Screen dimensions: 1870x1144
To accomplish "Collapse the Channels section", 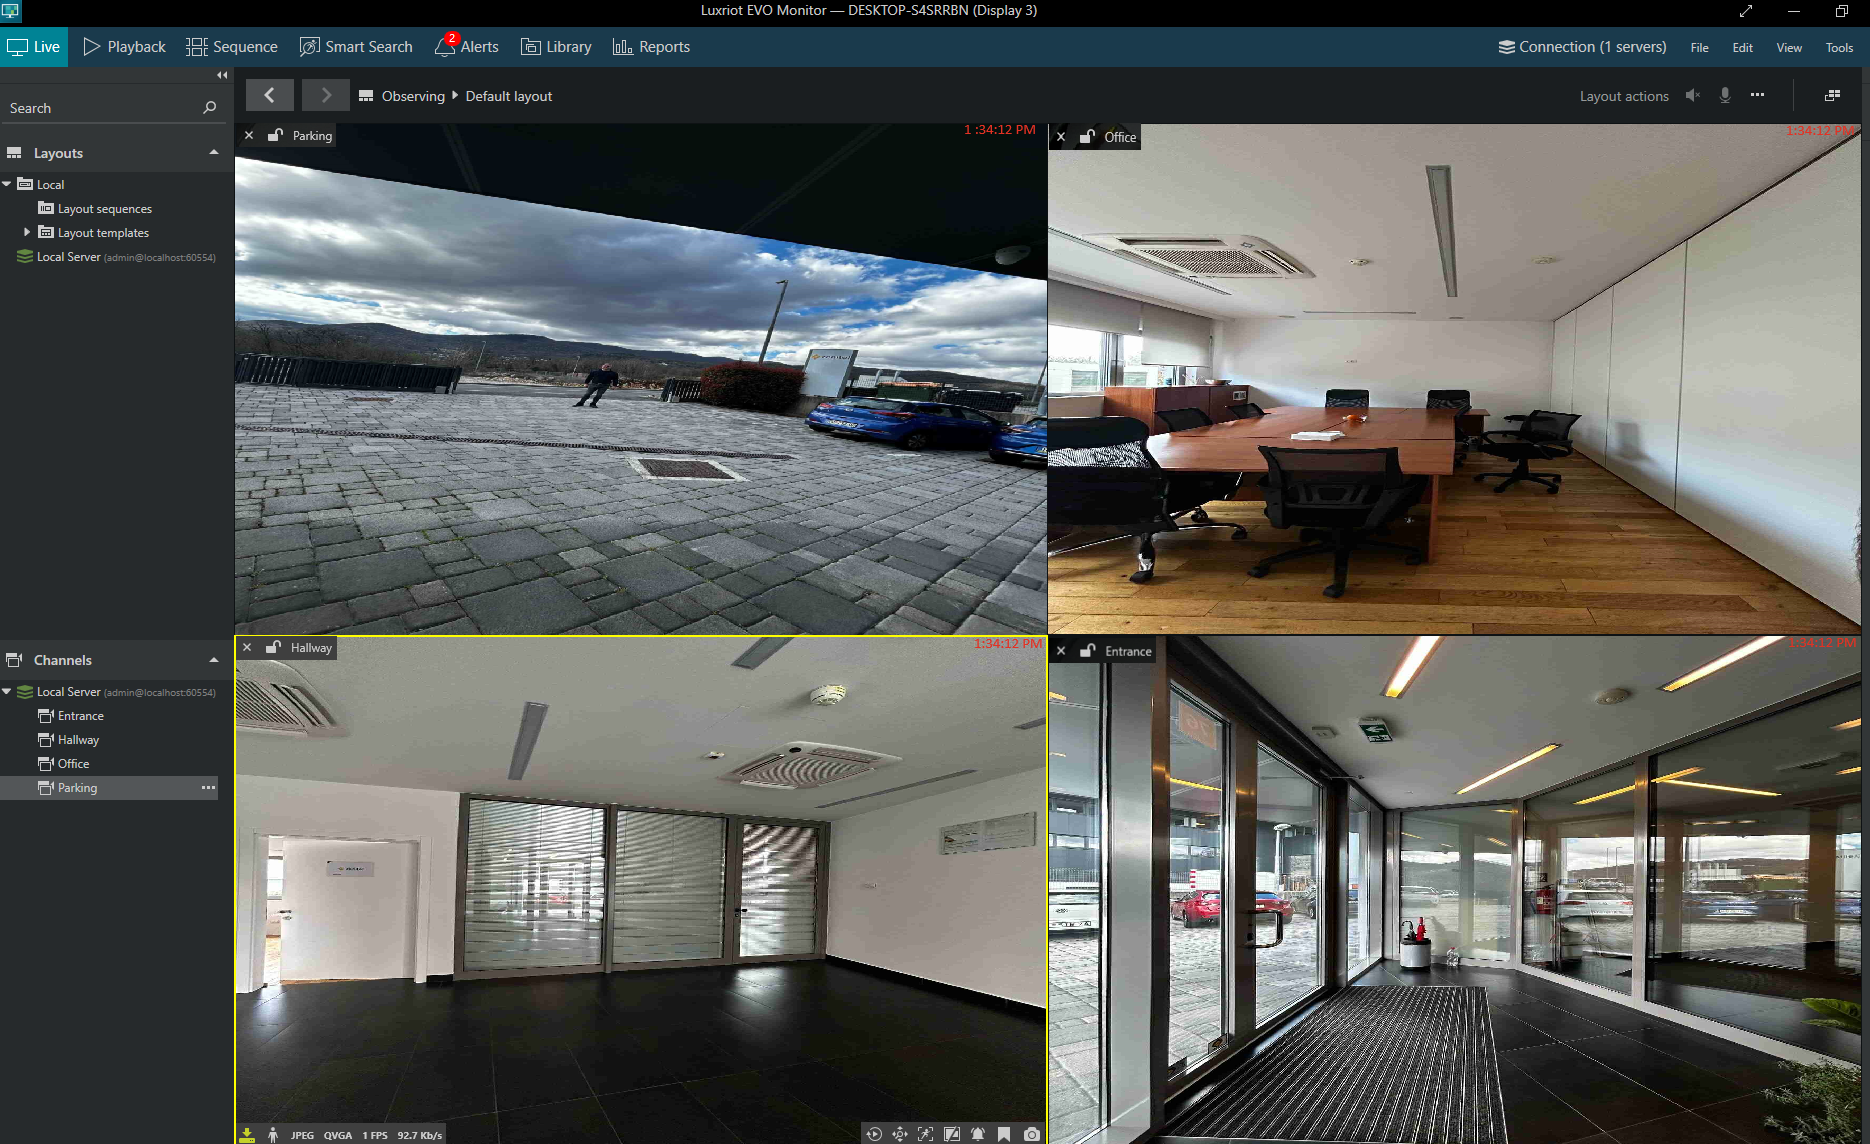I will pos(214,660).
